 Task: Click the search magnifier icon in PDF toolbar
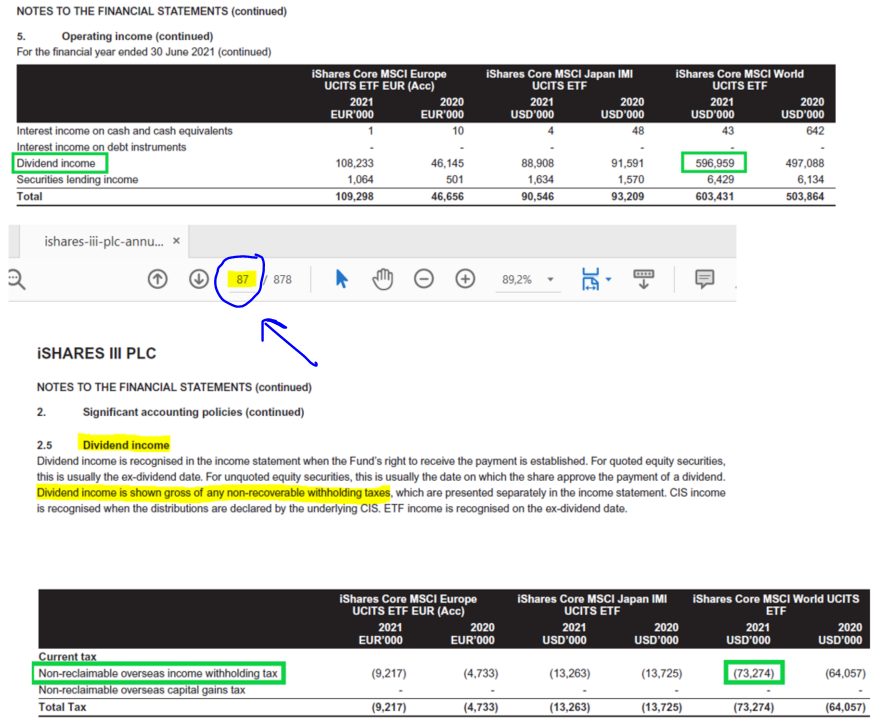(17, 279)
